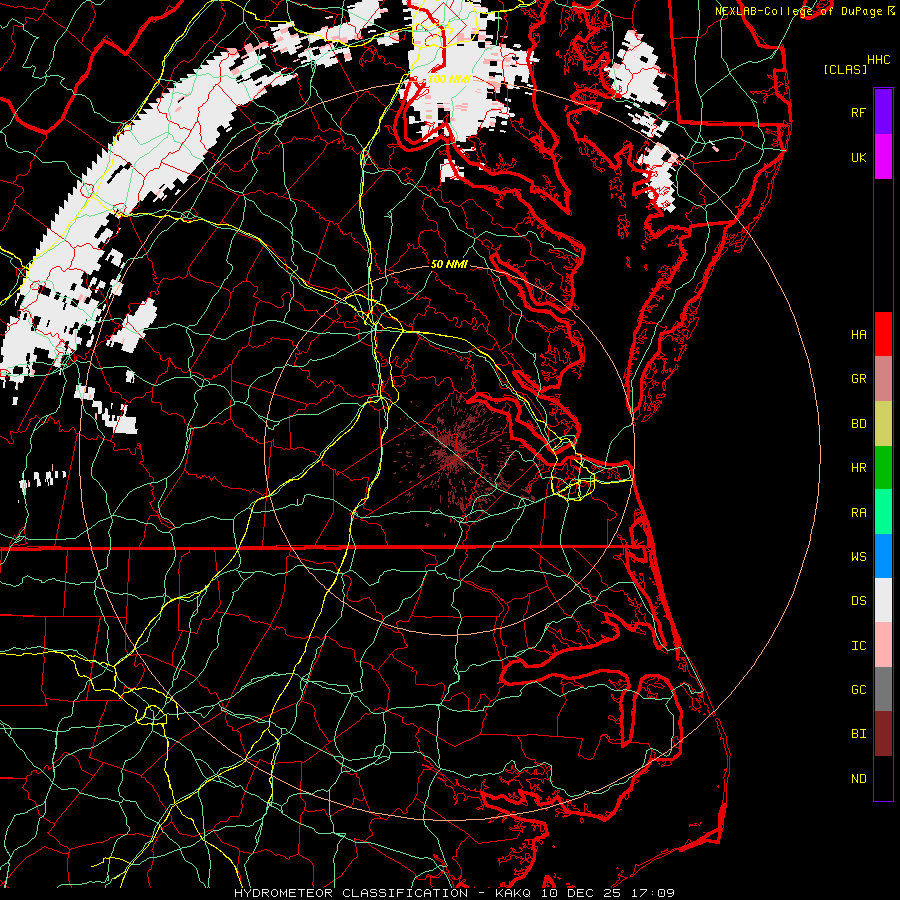The height and width of the screenshot is (900, 900).
Task: Click the RF purple legend swatch
Action: point(883,112)
